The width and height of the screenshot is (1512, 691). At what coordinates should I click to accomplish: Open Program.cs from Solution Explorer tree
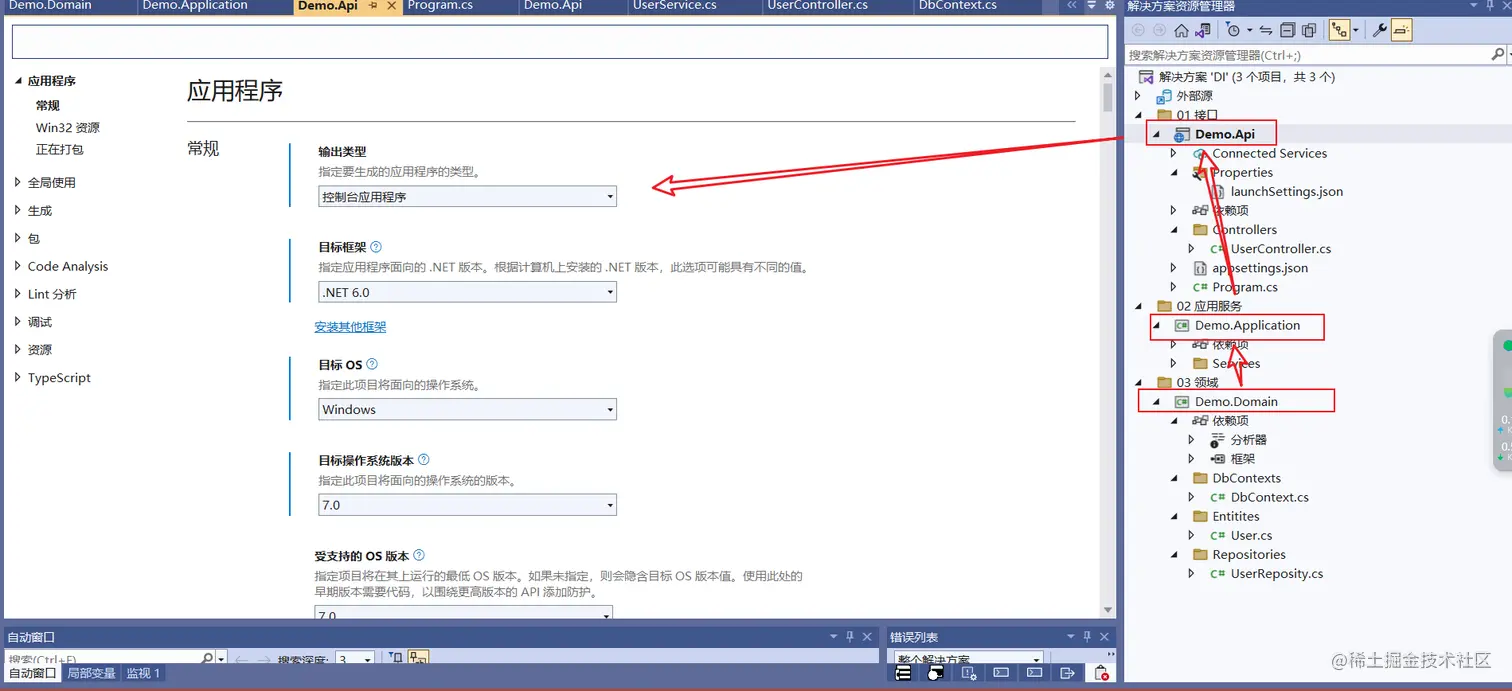point(1244,287)
